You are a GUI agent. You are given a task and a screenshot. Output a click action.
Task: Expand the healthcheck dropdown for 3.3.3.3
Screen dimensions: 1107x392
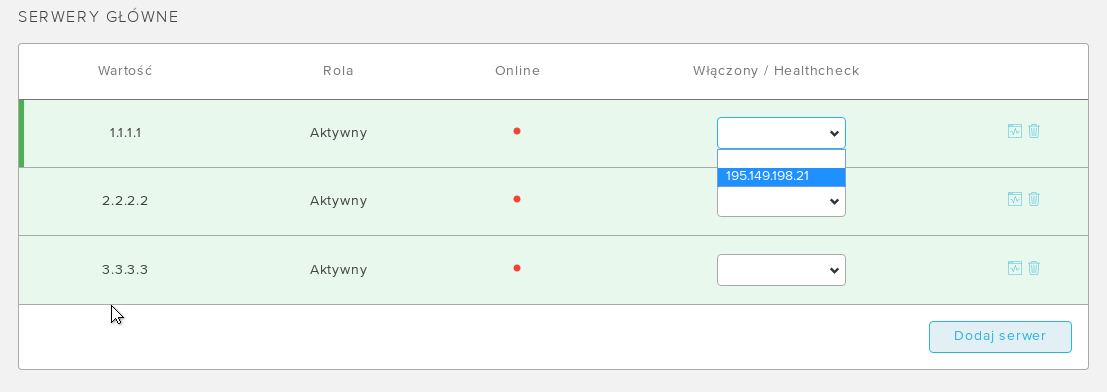click(781, 270)
